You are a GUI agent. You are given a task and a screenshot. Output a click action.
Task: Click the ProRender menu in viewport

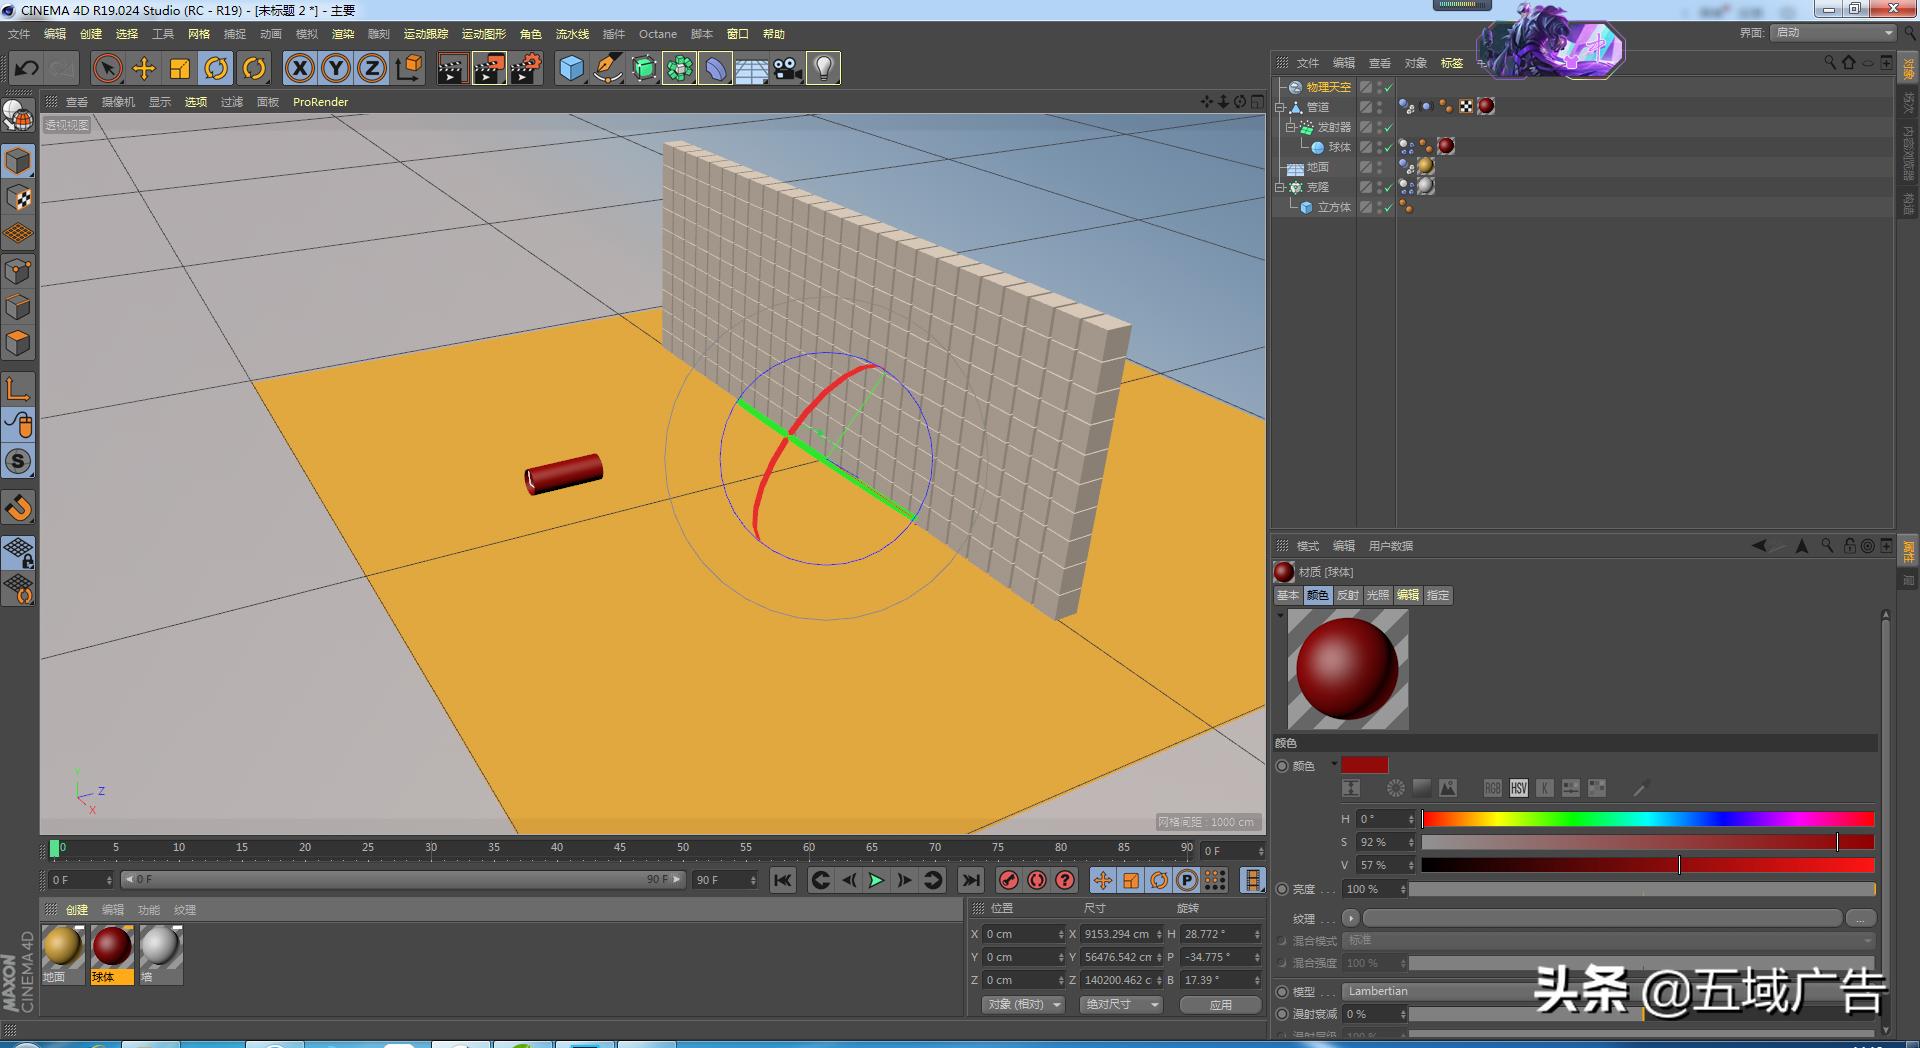[x=320, y=101]
